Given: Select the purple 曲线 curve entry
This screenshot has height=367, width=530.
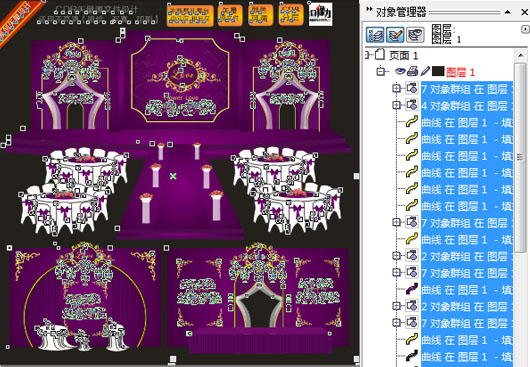Looking at the screenshot, I should point(467,290).
